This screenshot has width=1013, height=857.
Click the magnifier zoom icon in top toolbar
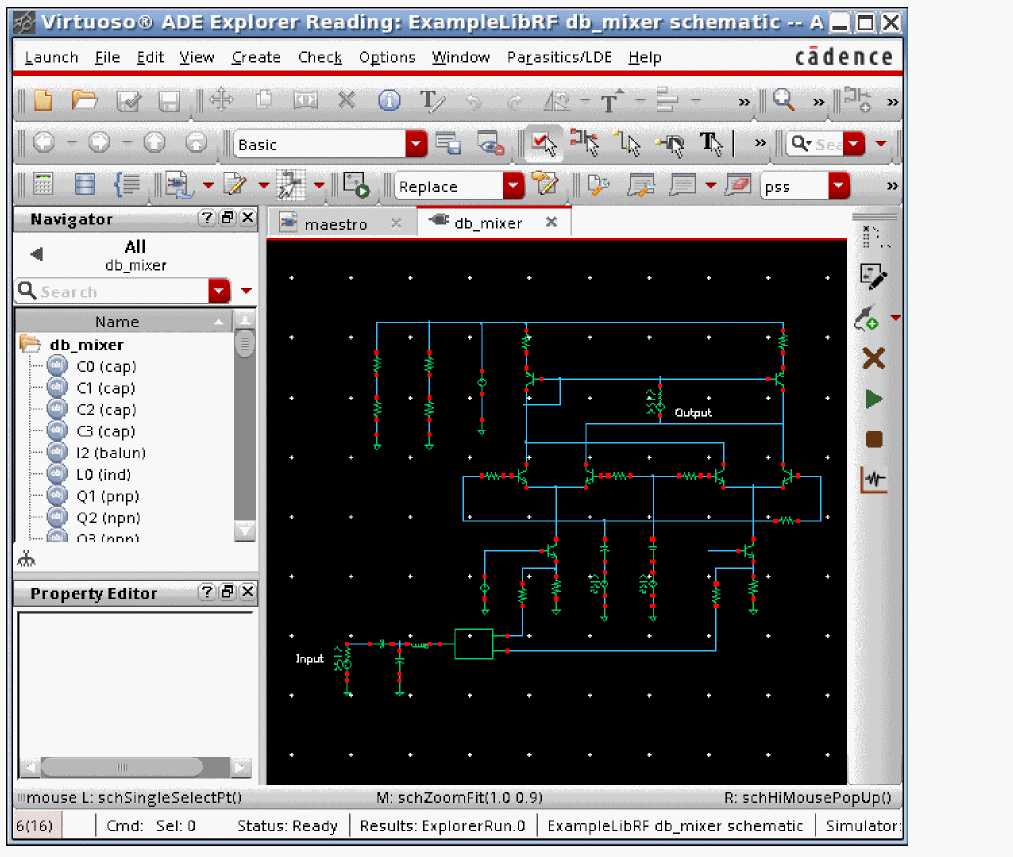(784, 101)
